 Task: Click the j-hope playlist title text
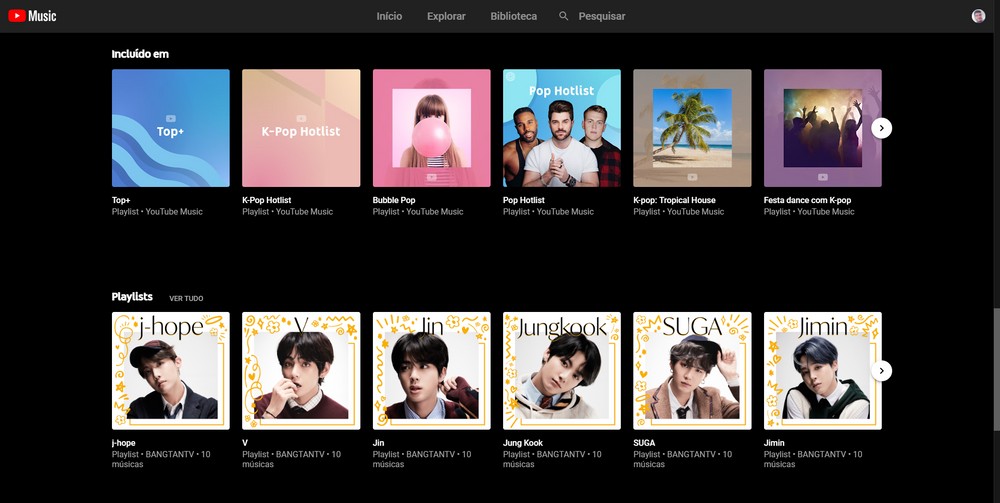[x=124, y=442]
